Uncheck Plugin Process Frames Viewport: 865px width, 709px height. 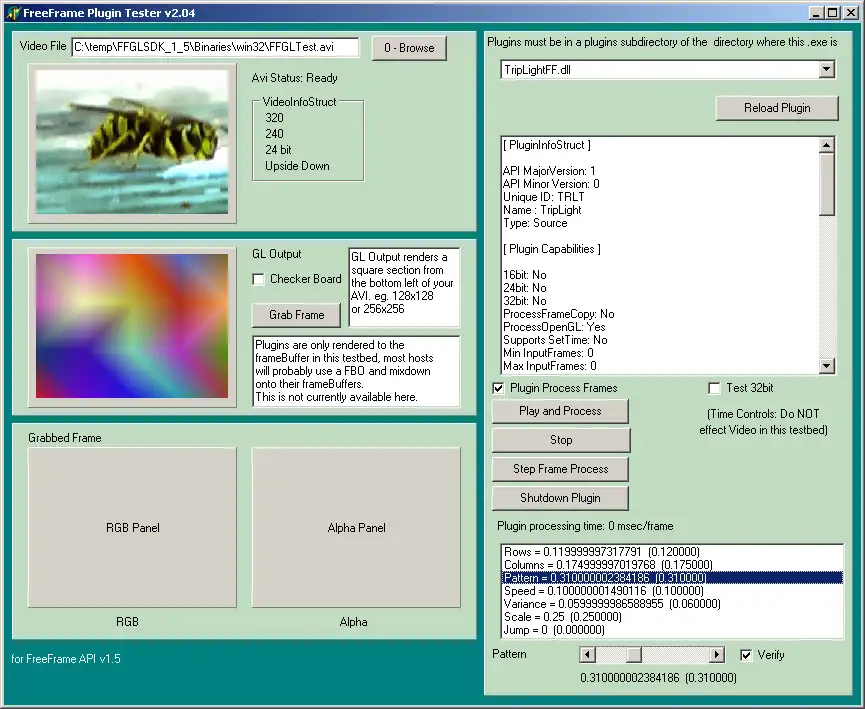497,388
